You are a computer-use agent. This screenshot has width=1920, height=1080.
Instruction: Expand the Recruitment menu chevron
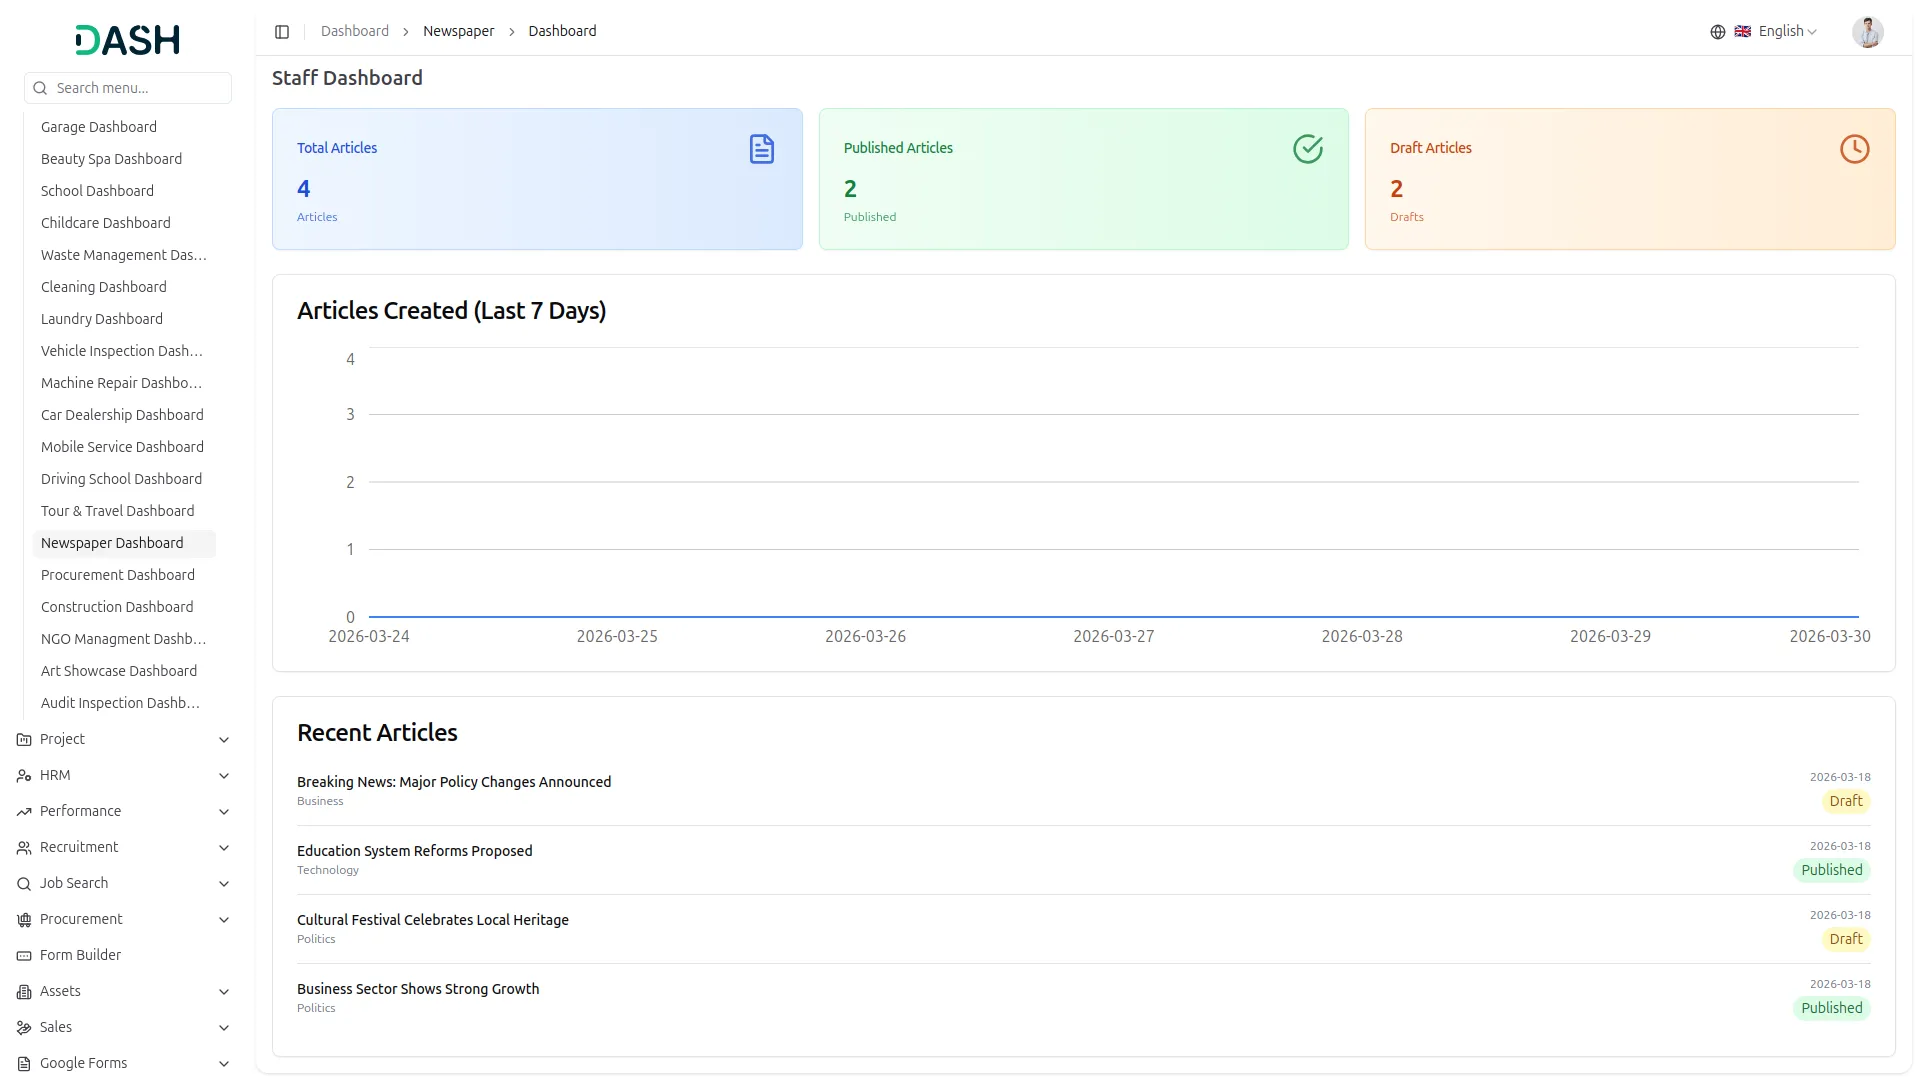[224, 848]
